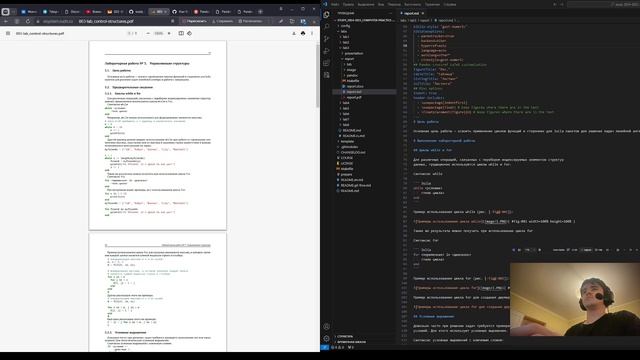Open CHANGELOG.md in the file tree
This screenshot has height=360, width=640.
click(353, 152)
